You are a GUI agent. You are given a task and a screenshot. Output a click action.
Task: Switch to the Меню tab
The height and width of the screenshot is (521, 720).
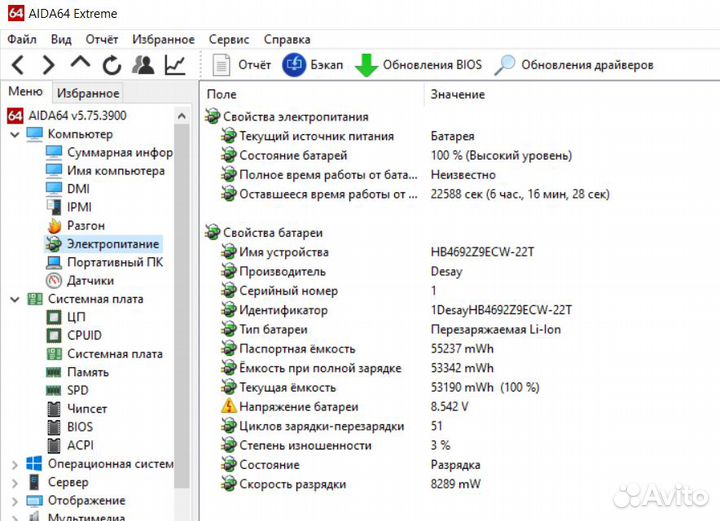click(x=26, y=91)
